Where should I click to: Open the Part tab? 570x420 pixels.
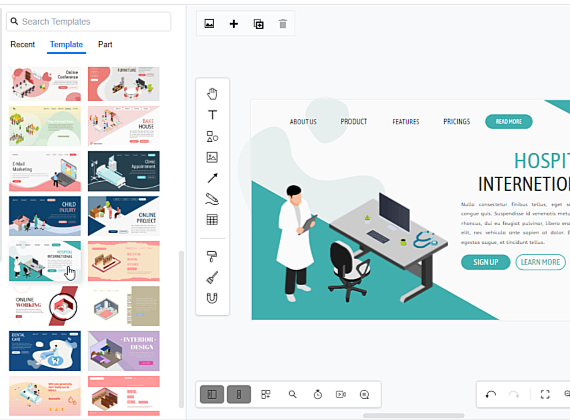(105, 44)
